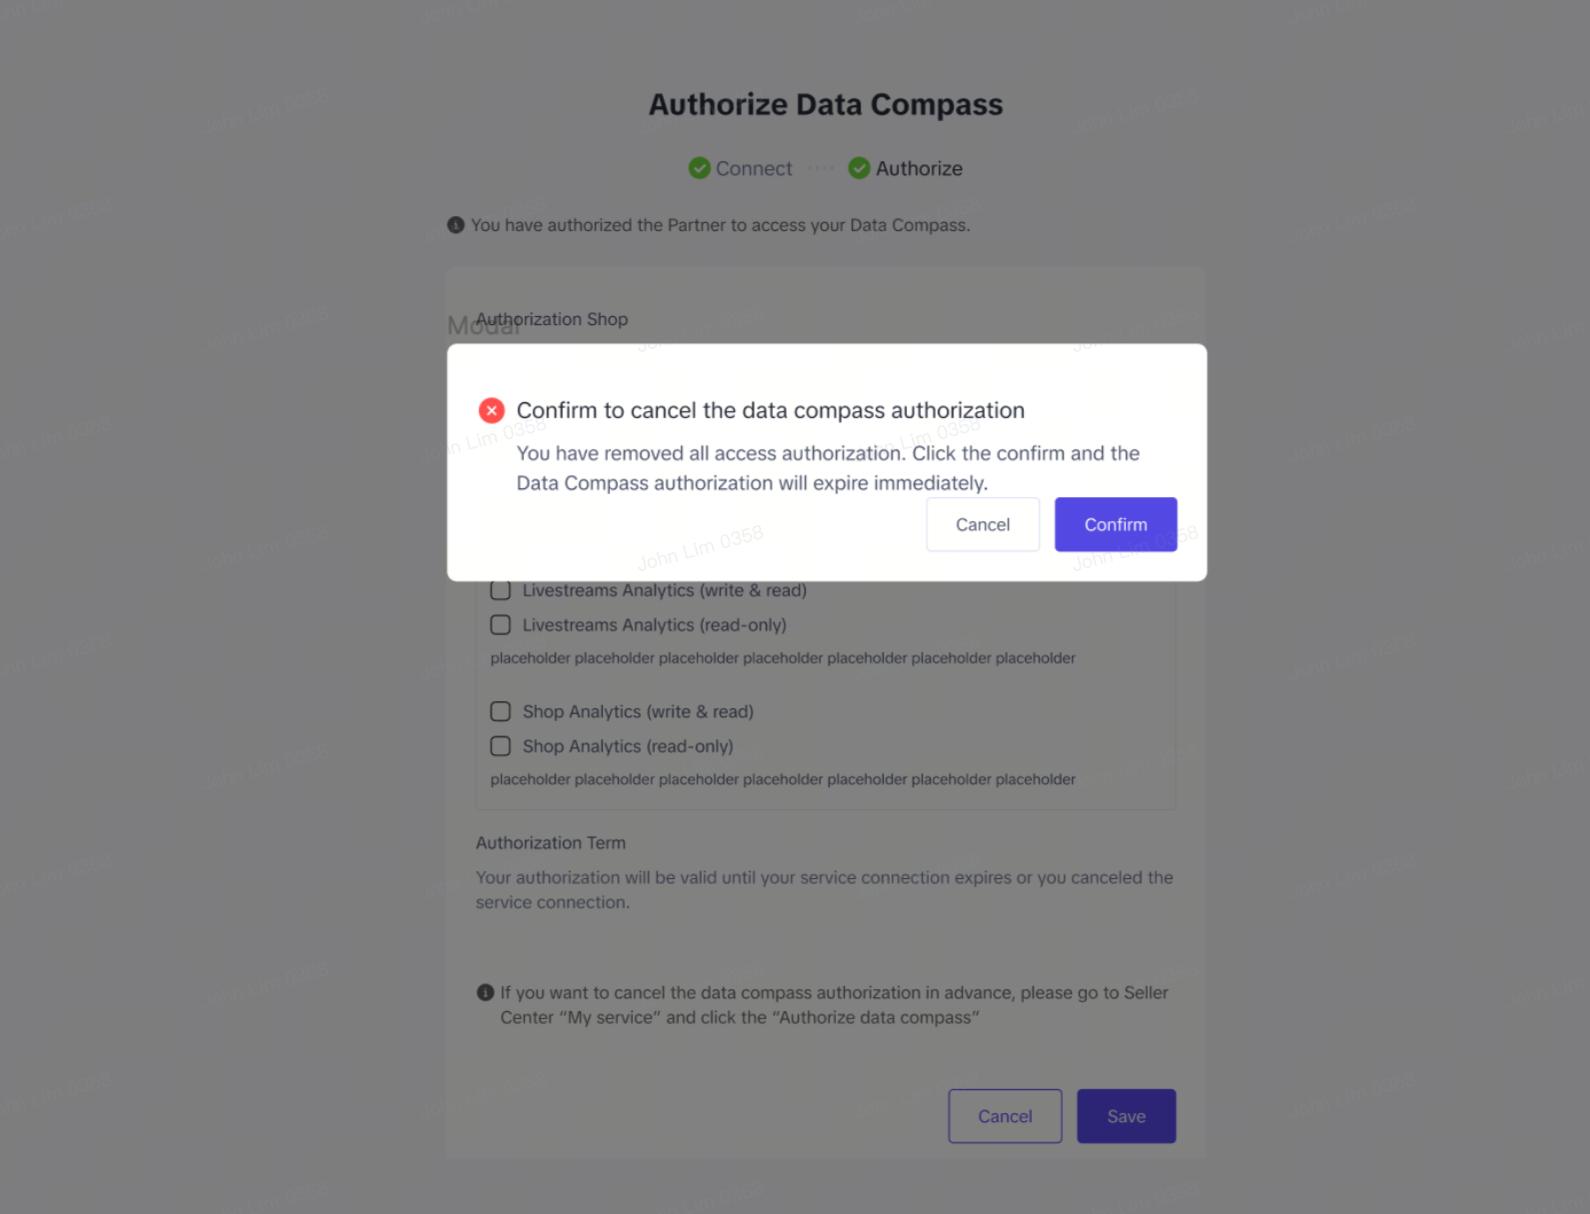Click the Save button at bottom

1126,1116
